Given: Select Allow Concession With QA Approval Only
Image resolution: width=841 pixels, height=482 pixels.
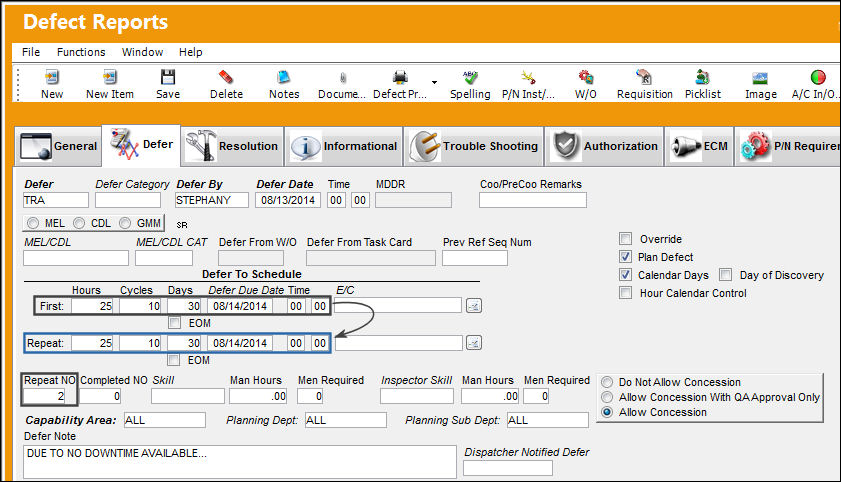Looking at the screenshot, I should (607, 397).
